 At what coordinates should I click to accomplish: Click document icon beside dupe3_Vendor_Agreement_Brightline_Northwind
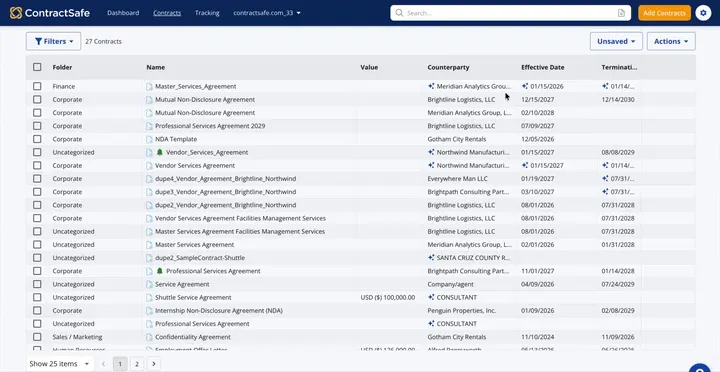149,192
